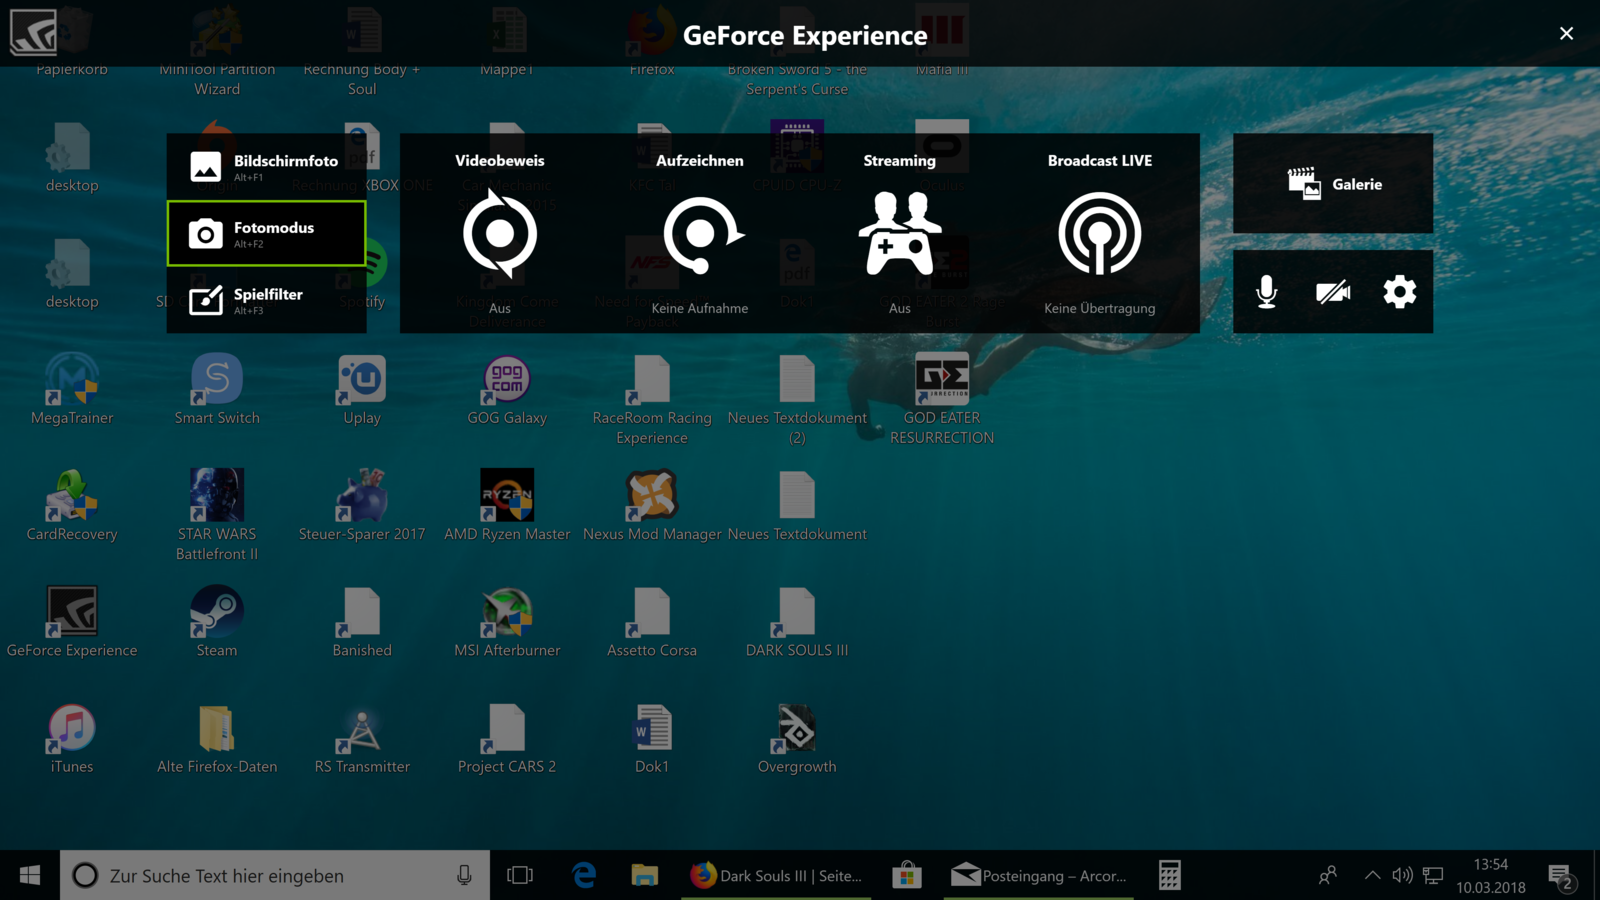Open the People icon in taskbar
Screen dimensions: 1600x900
click(x=1328, y=875)
